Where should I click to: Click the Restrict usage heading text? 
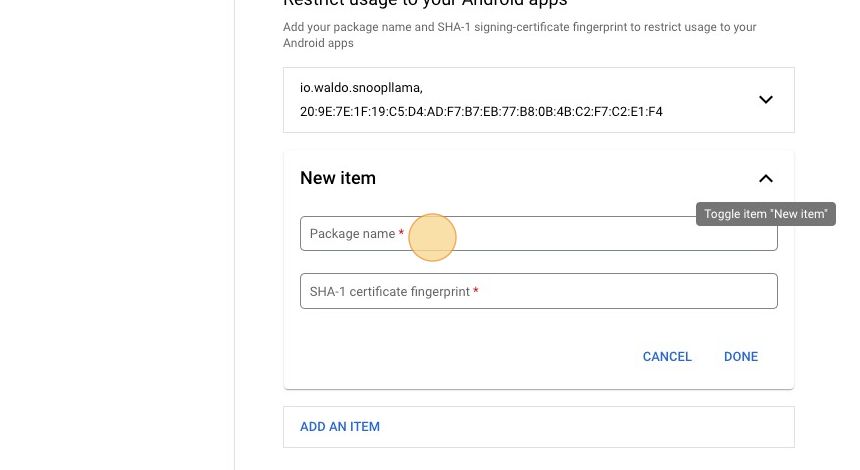coord(425,3)
